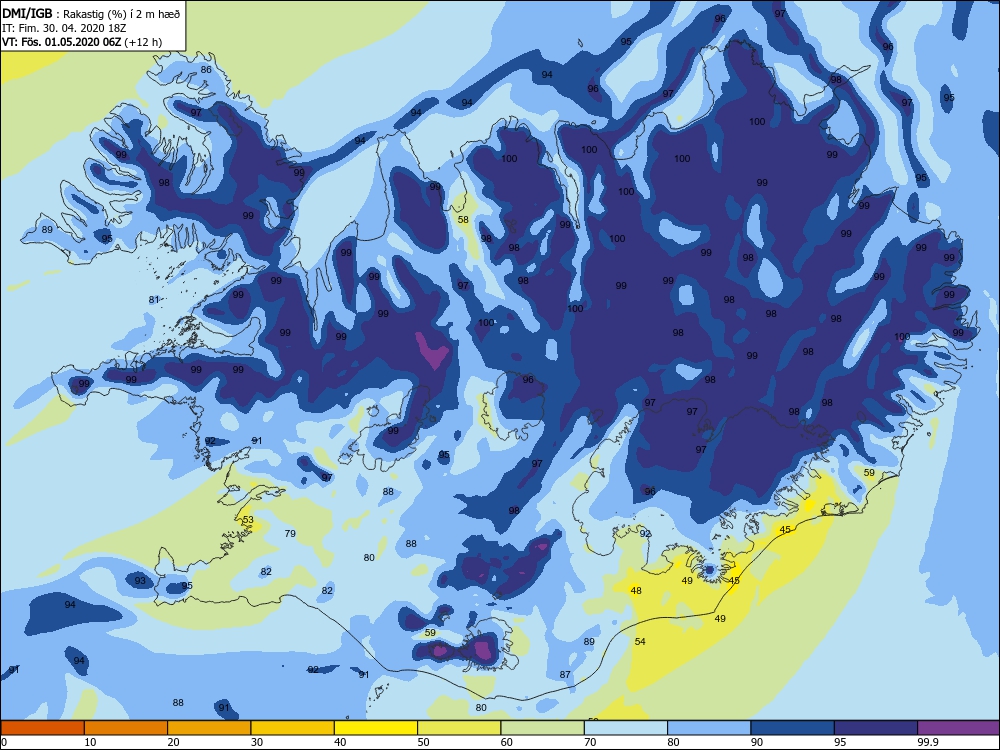
Task: Pick the bright yellow 40–50 legend swatch
Action: click(x=376, y=728)
